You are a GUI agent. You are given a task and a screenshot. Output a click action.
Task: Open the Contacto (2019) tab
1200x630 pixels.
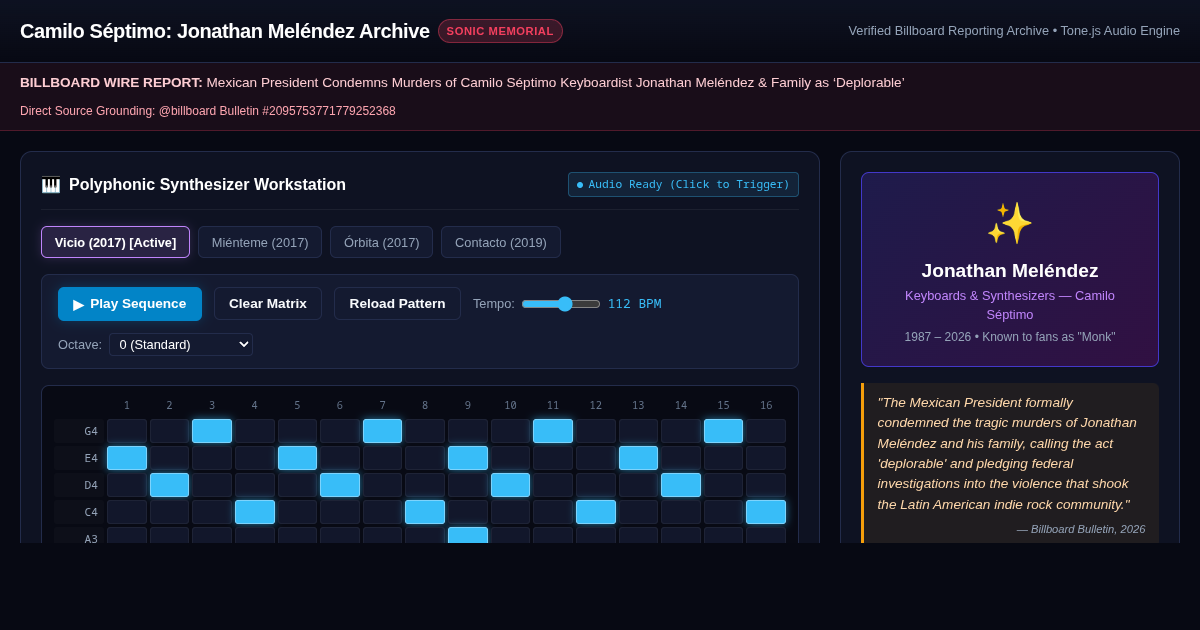coord(501,242)
